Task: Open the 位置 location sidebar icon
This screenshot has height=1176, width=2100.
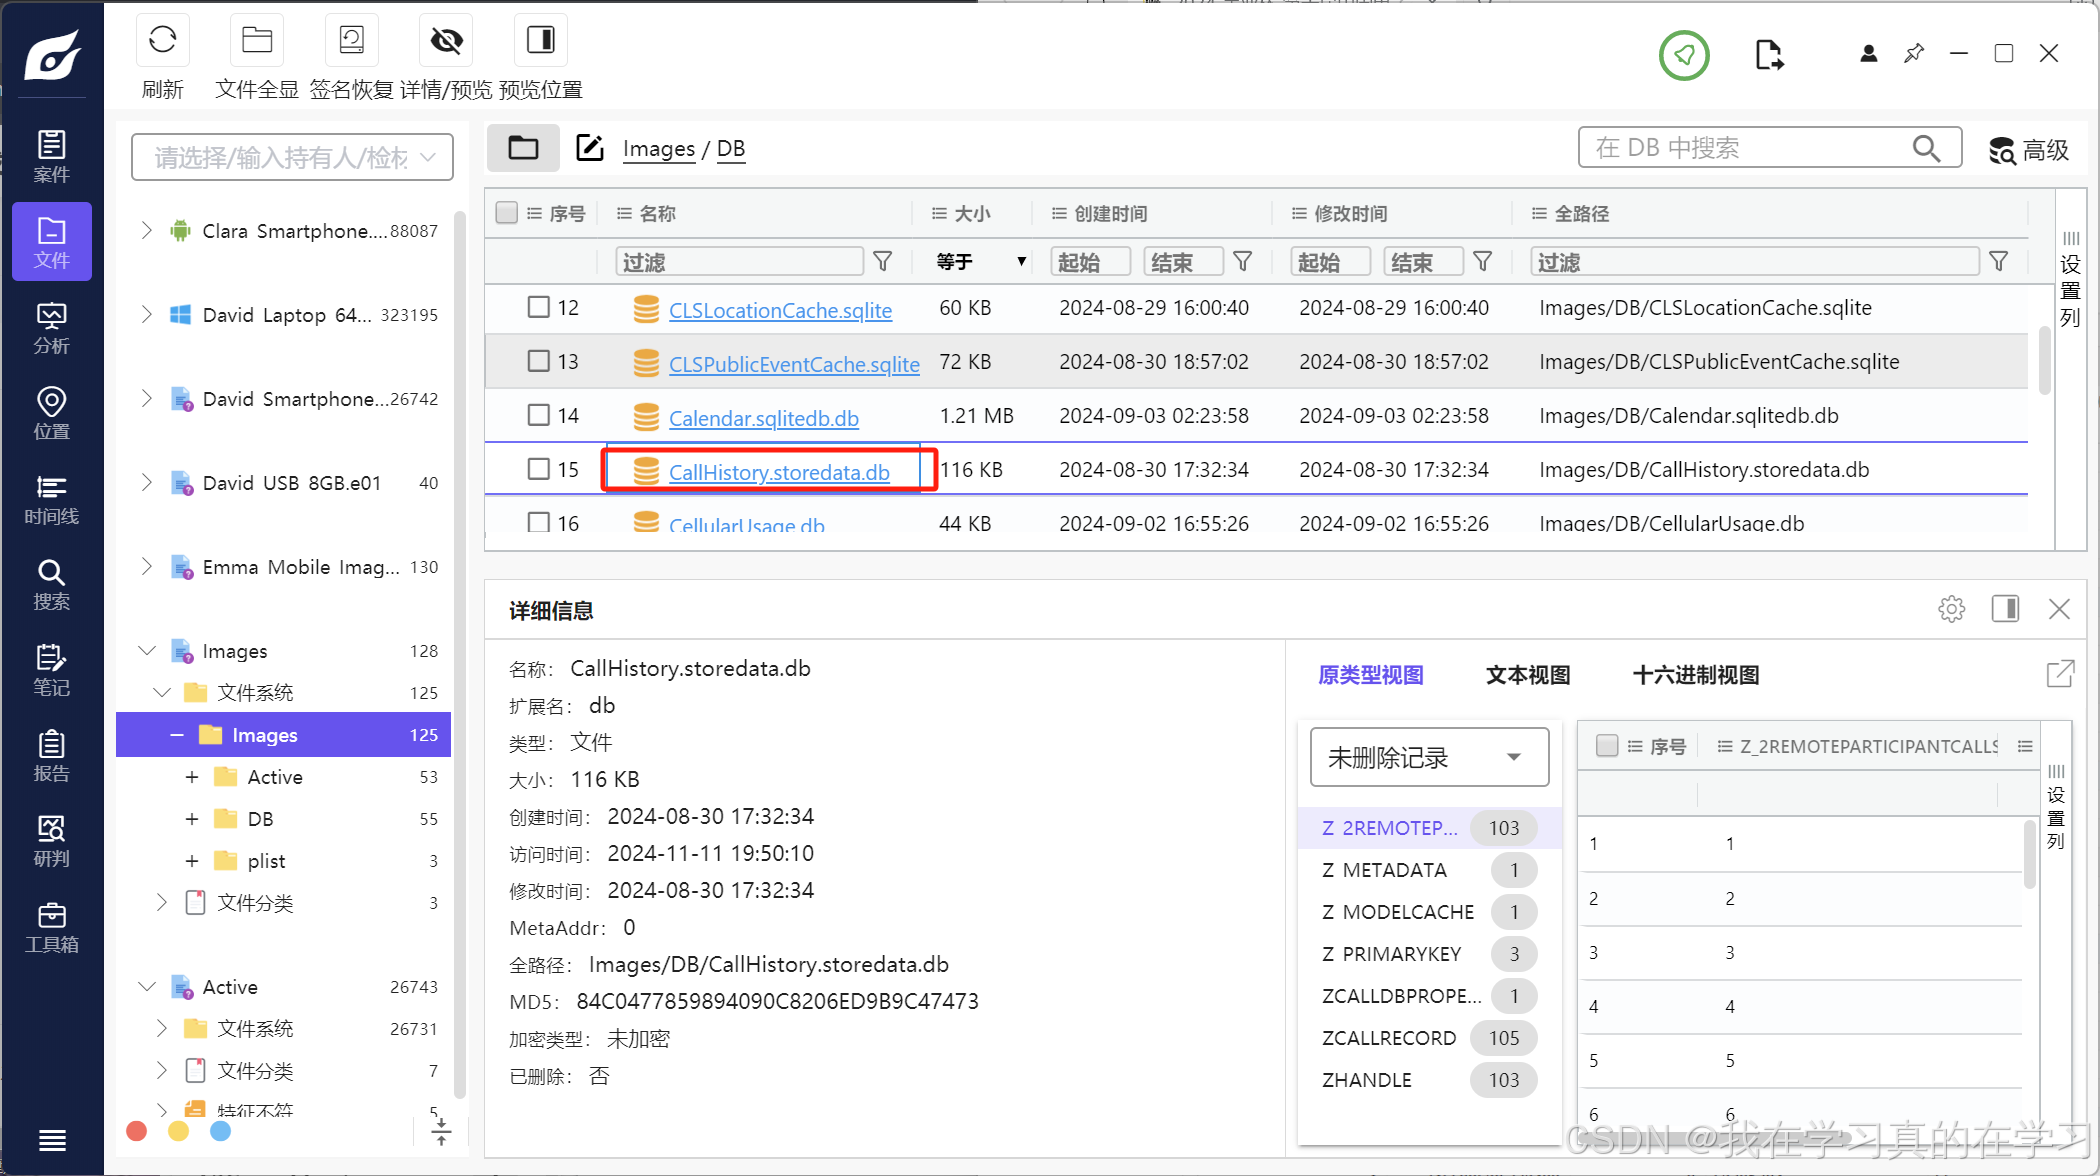Action: tap(51, 413)
